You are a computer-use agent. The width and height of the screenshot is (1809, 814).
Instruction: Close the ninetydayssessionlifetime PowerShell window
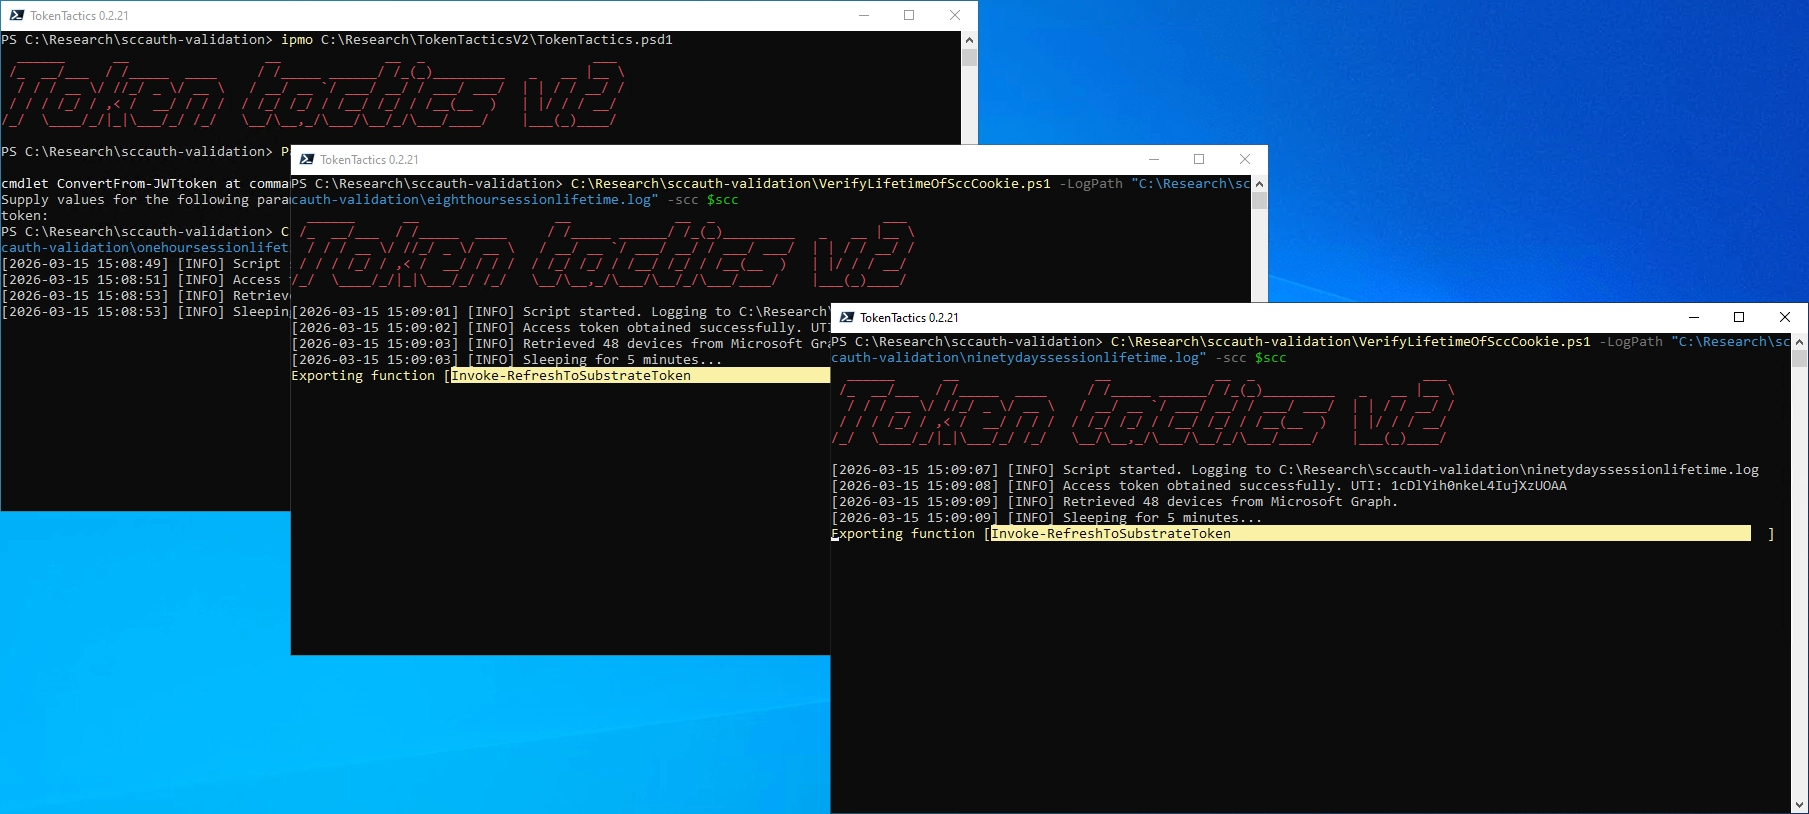(x=1785, y=317)
